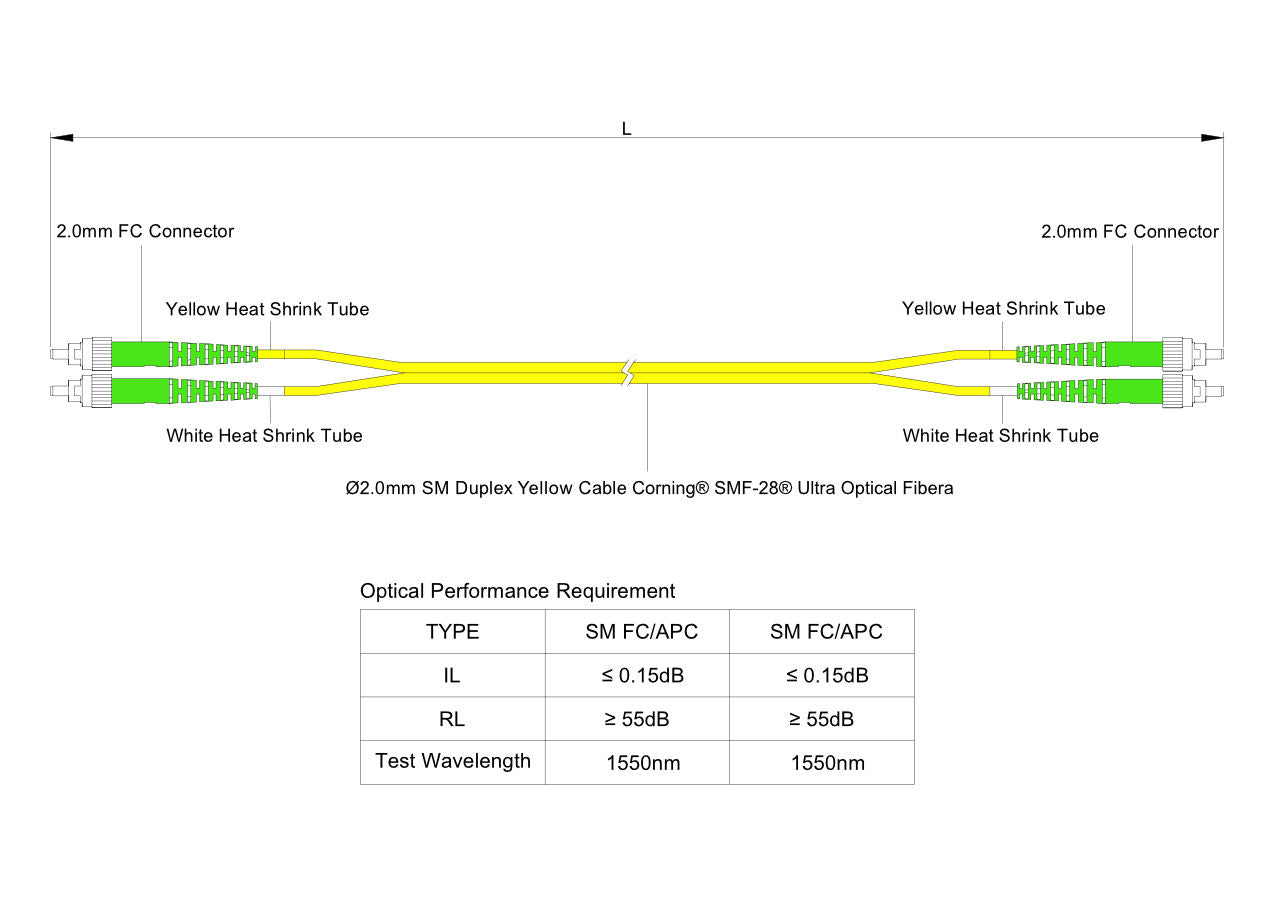Screen dimensions: 1280x904
Task: Select the TYPE header cell
Action: click(452, 632)
